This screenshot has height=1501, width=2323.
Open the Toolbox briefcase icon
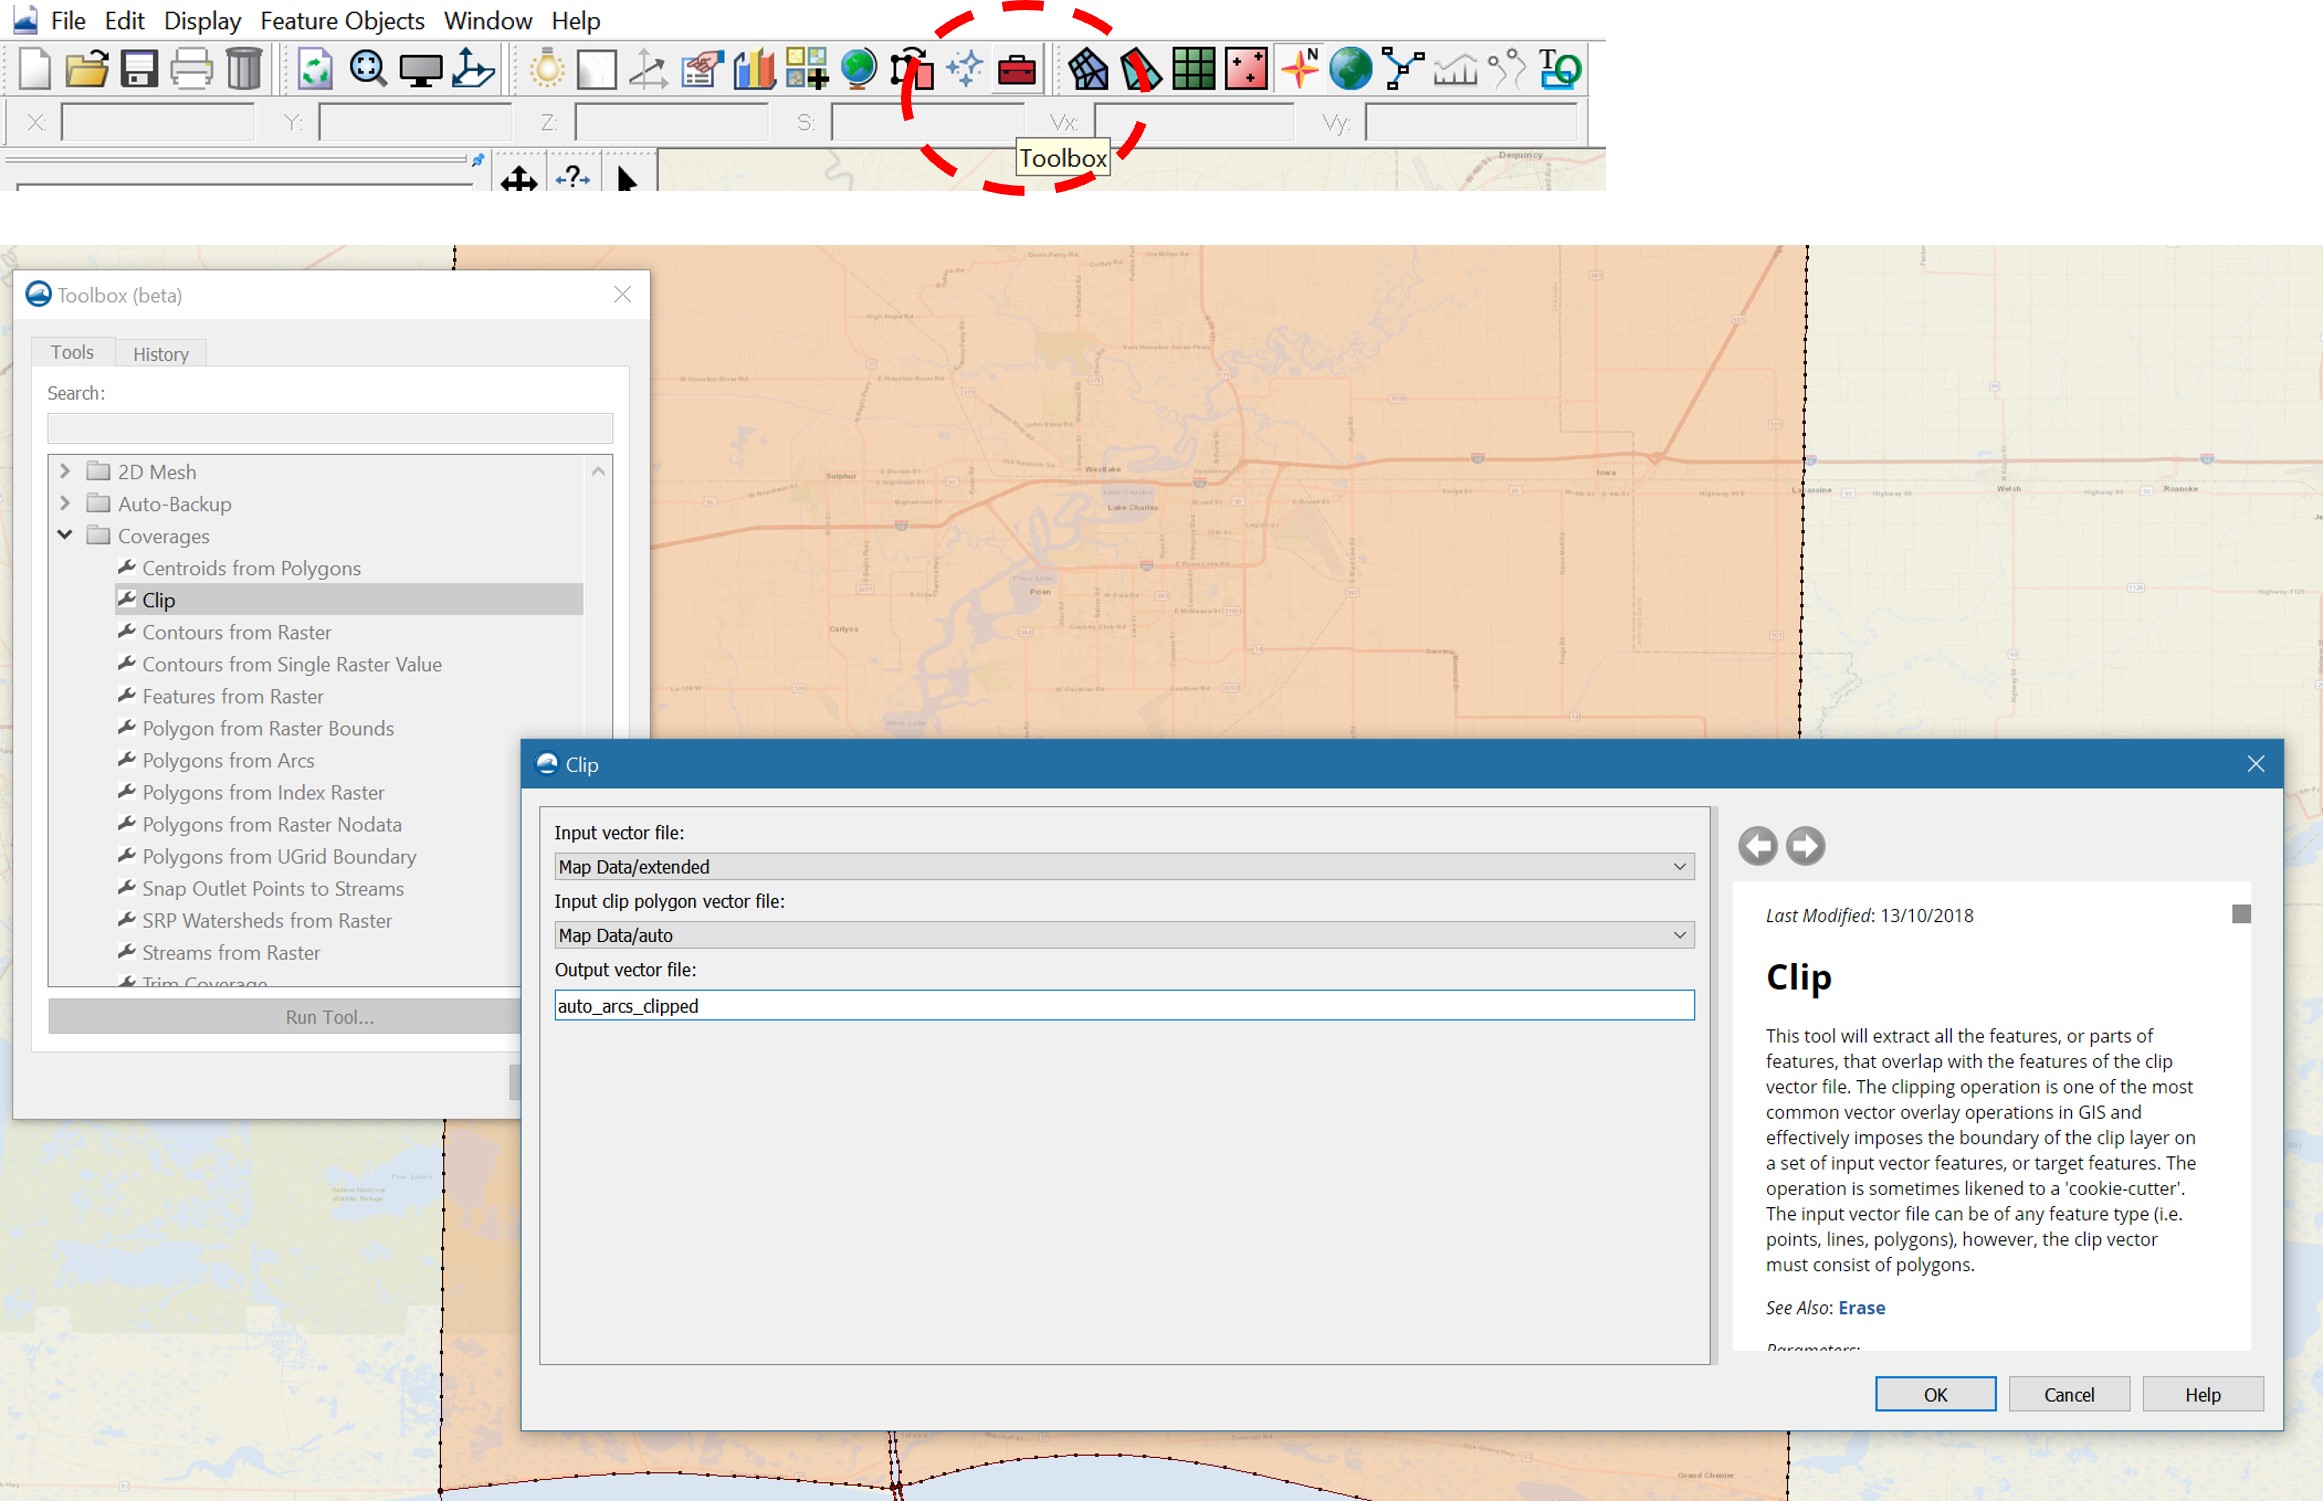click(1016, 70)
